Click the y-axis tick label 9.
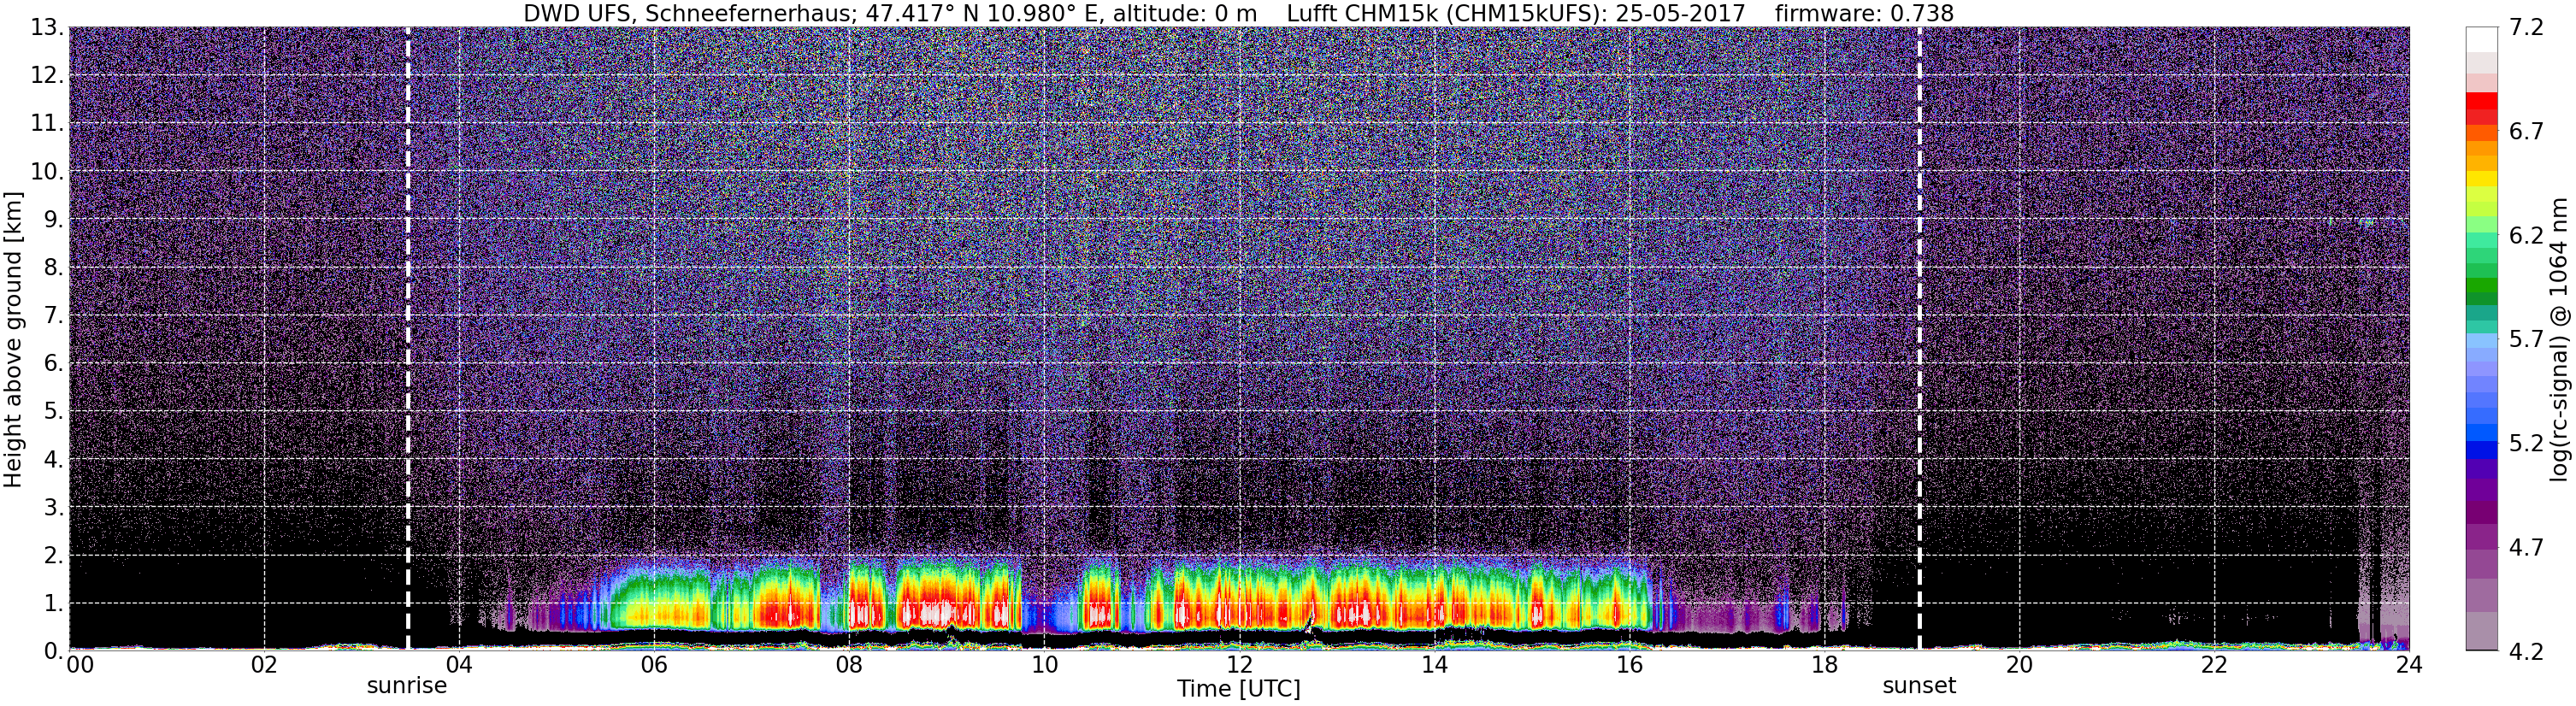The image size is (2576, 706). [x=54, y=220]
